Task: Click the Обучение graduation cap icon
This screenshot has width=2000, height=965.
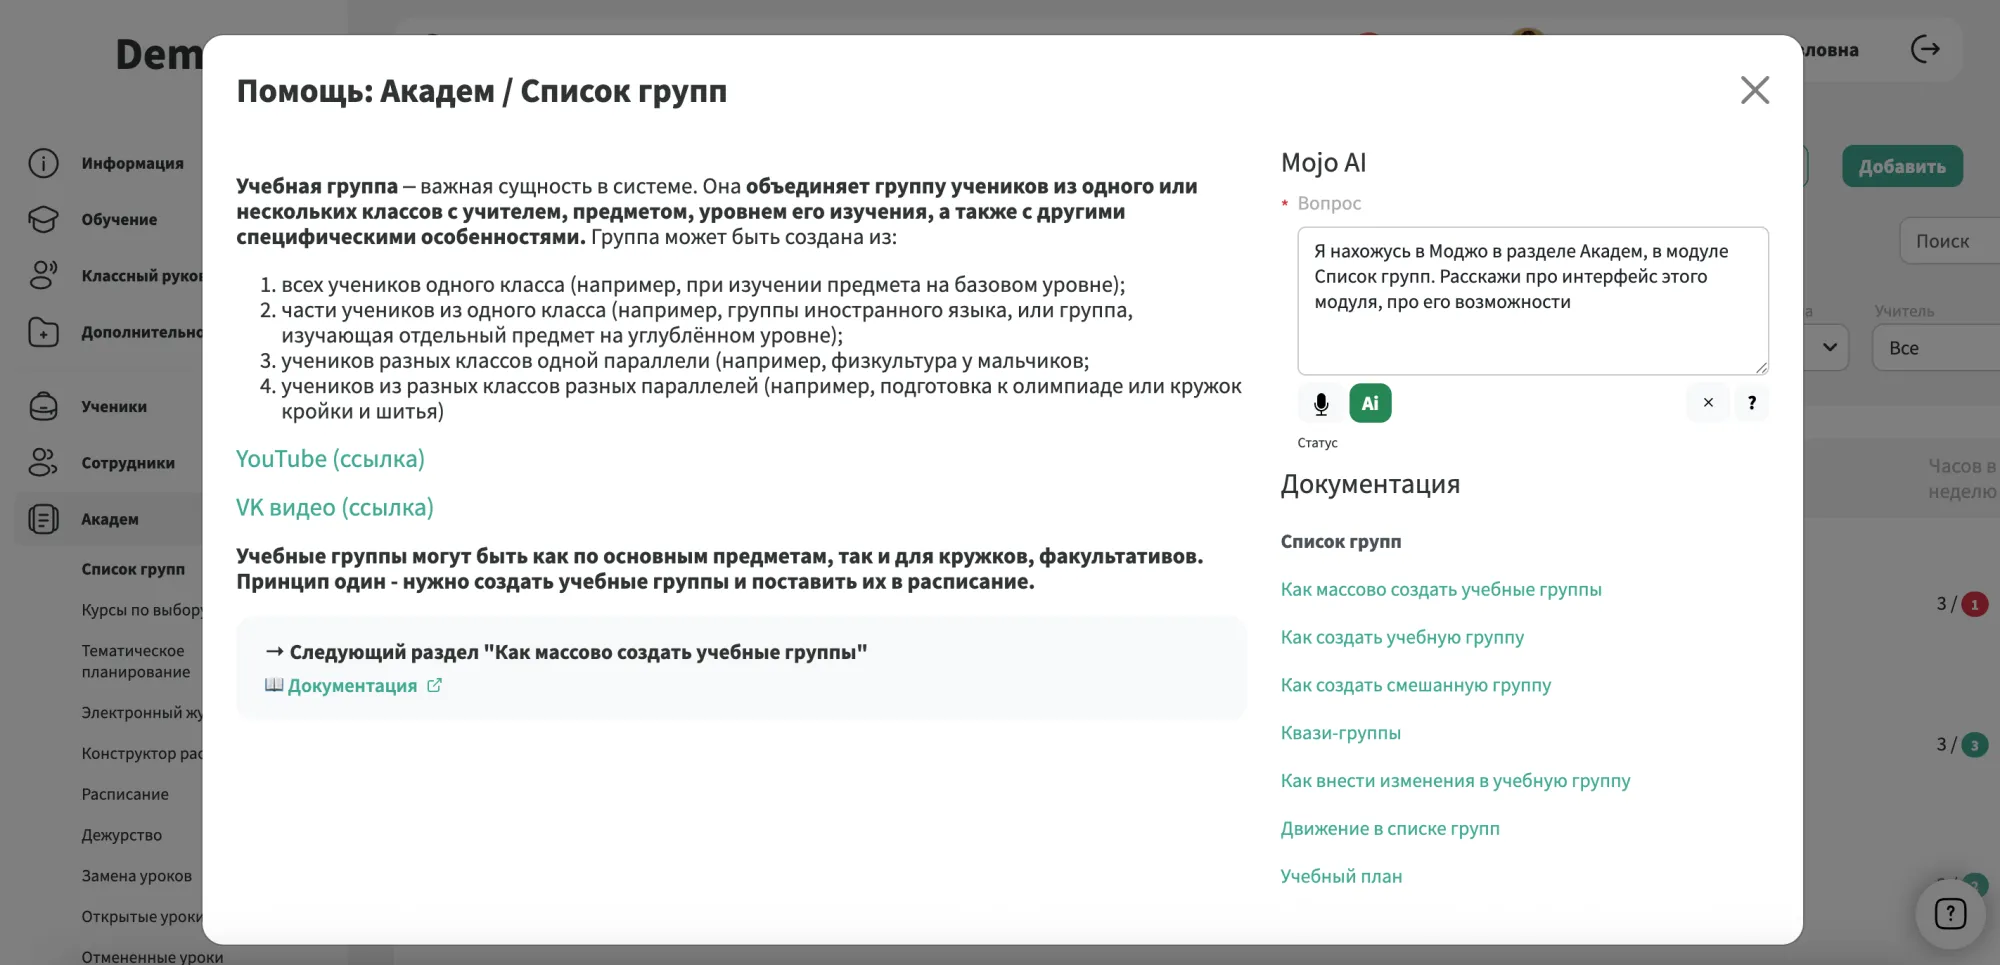Action: tap(43, 219)
